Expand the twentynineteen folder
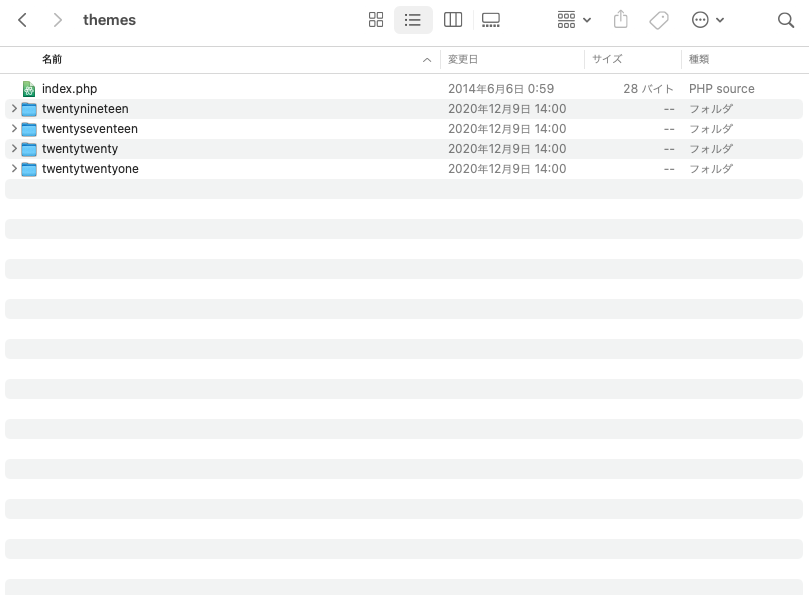 click(14, 109)
